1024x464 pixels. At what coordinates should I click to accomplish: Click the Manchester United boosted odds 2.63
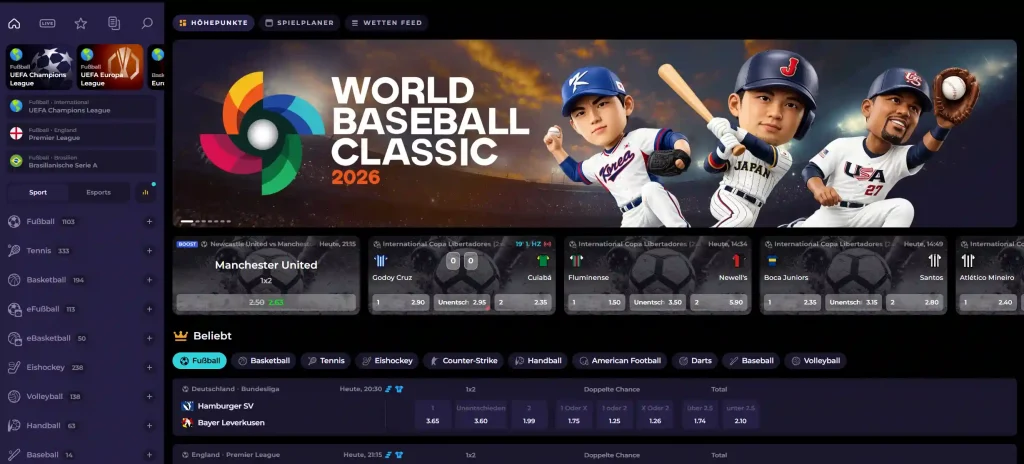[x=266, y=303]
